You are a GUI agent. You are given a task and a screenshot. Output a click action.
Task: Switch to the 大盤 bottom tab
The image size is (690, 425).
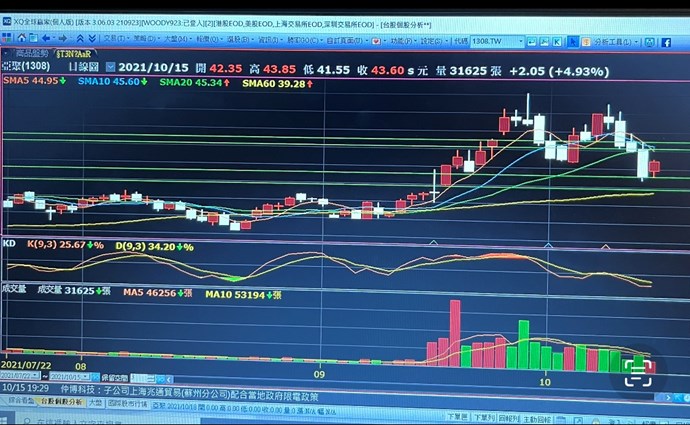click(x=95, y=403)
